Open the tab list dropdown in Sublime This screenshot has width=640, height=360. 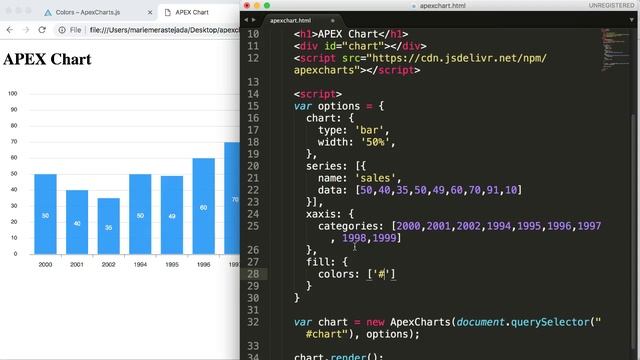pyautogui.click(x=631, y=20)
